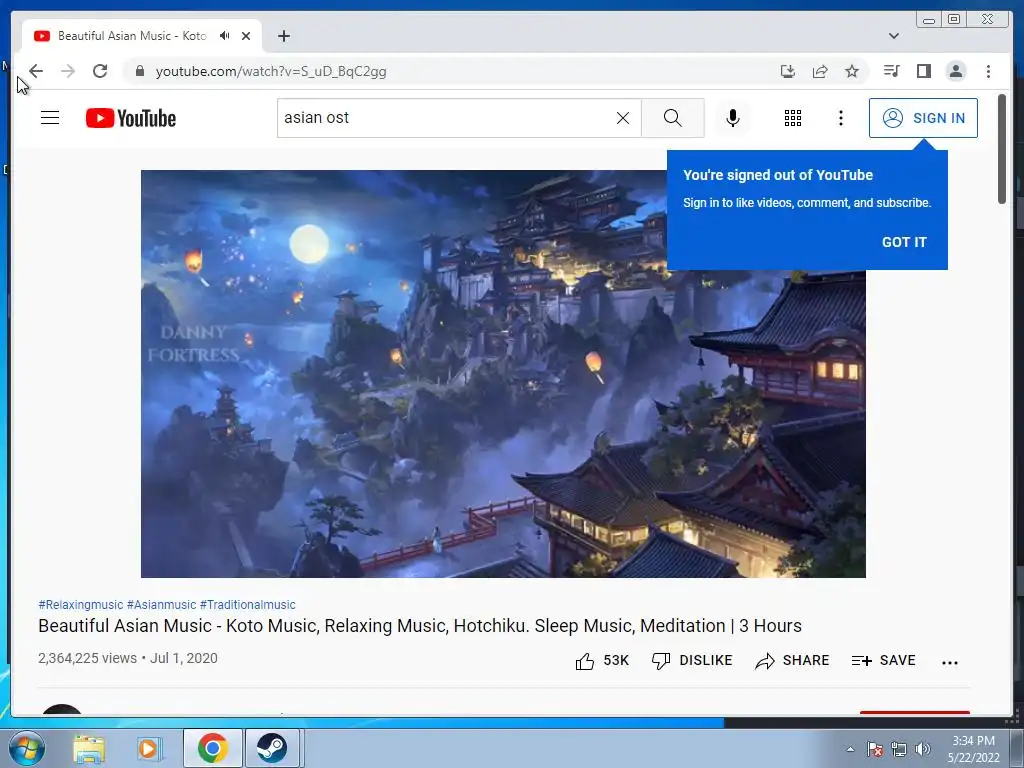Go back with the browser back arrow

(x=36, y=71)
